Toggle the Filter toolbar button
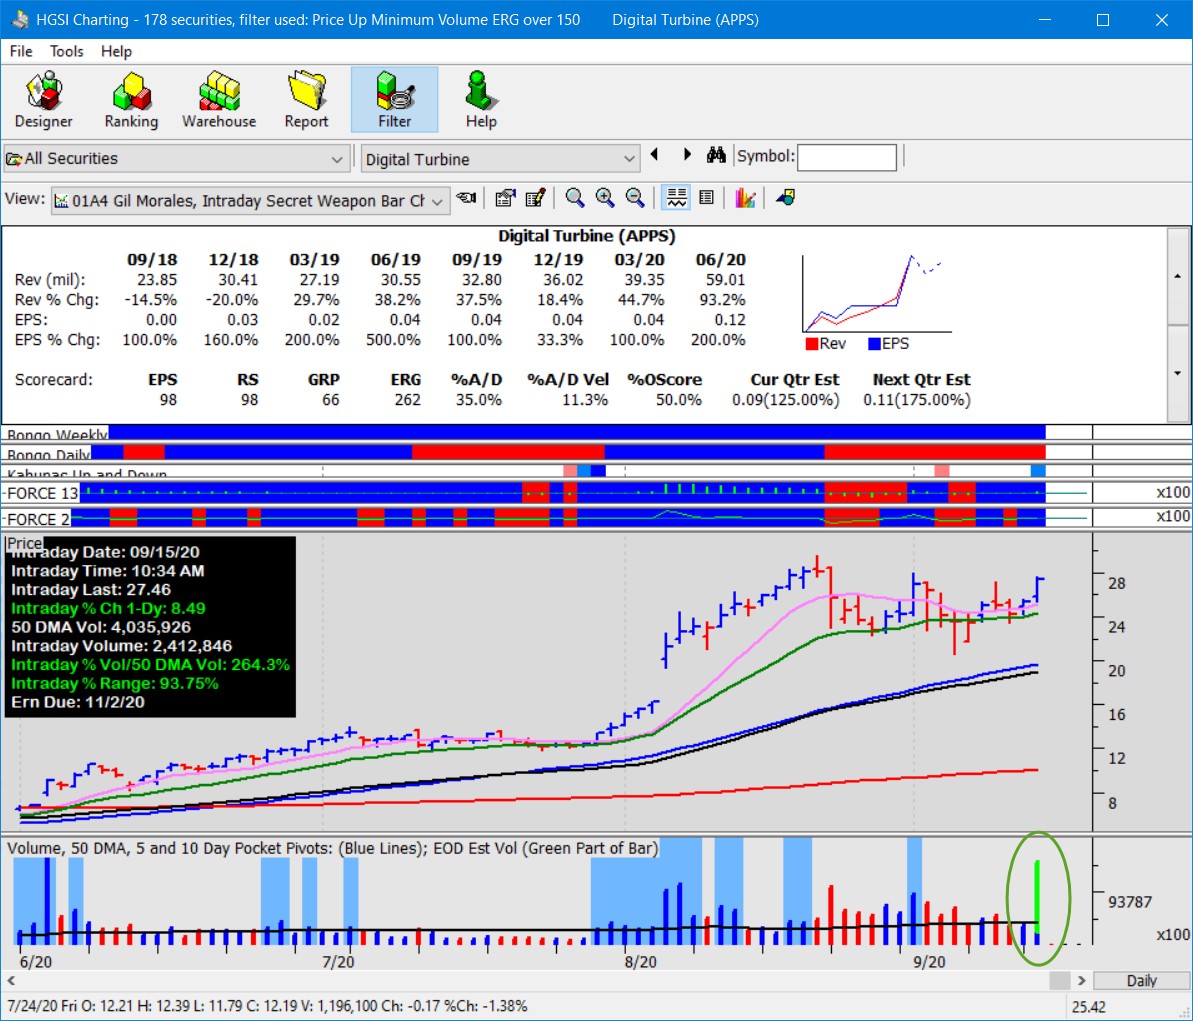Image resolution: width=1193 pixels, height=1021 pixels. [x=394, y=100]
